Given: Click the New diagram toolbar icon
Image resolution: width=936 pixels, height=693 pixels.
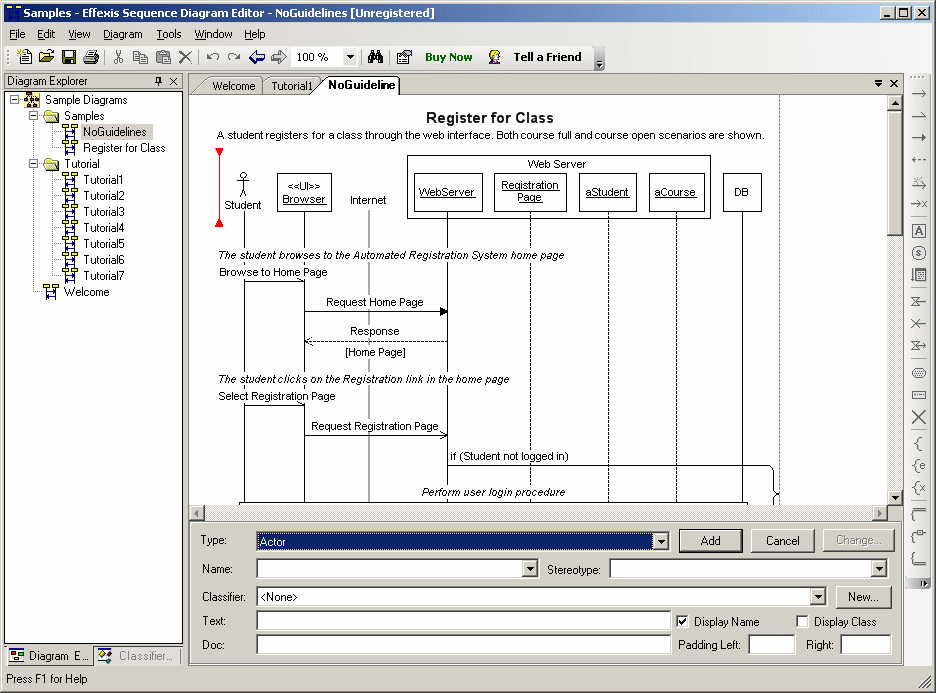Looking at the screenshot, I should pos(23,57).
